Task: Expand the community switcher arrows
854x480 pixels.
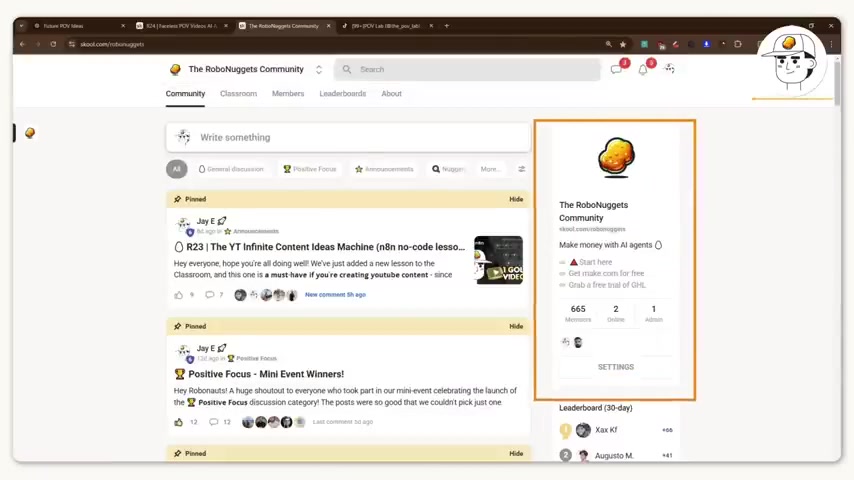Action: pyautogui.click(x=319, y=70)
